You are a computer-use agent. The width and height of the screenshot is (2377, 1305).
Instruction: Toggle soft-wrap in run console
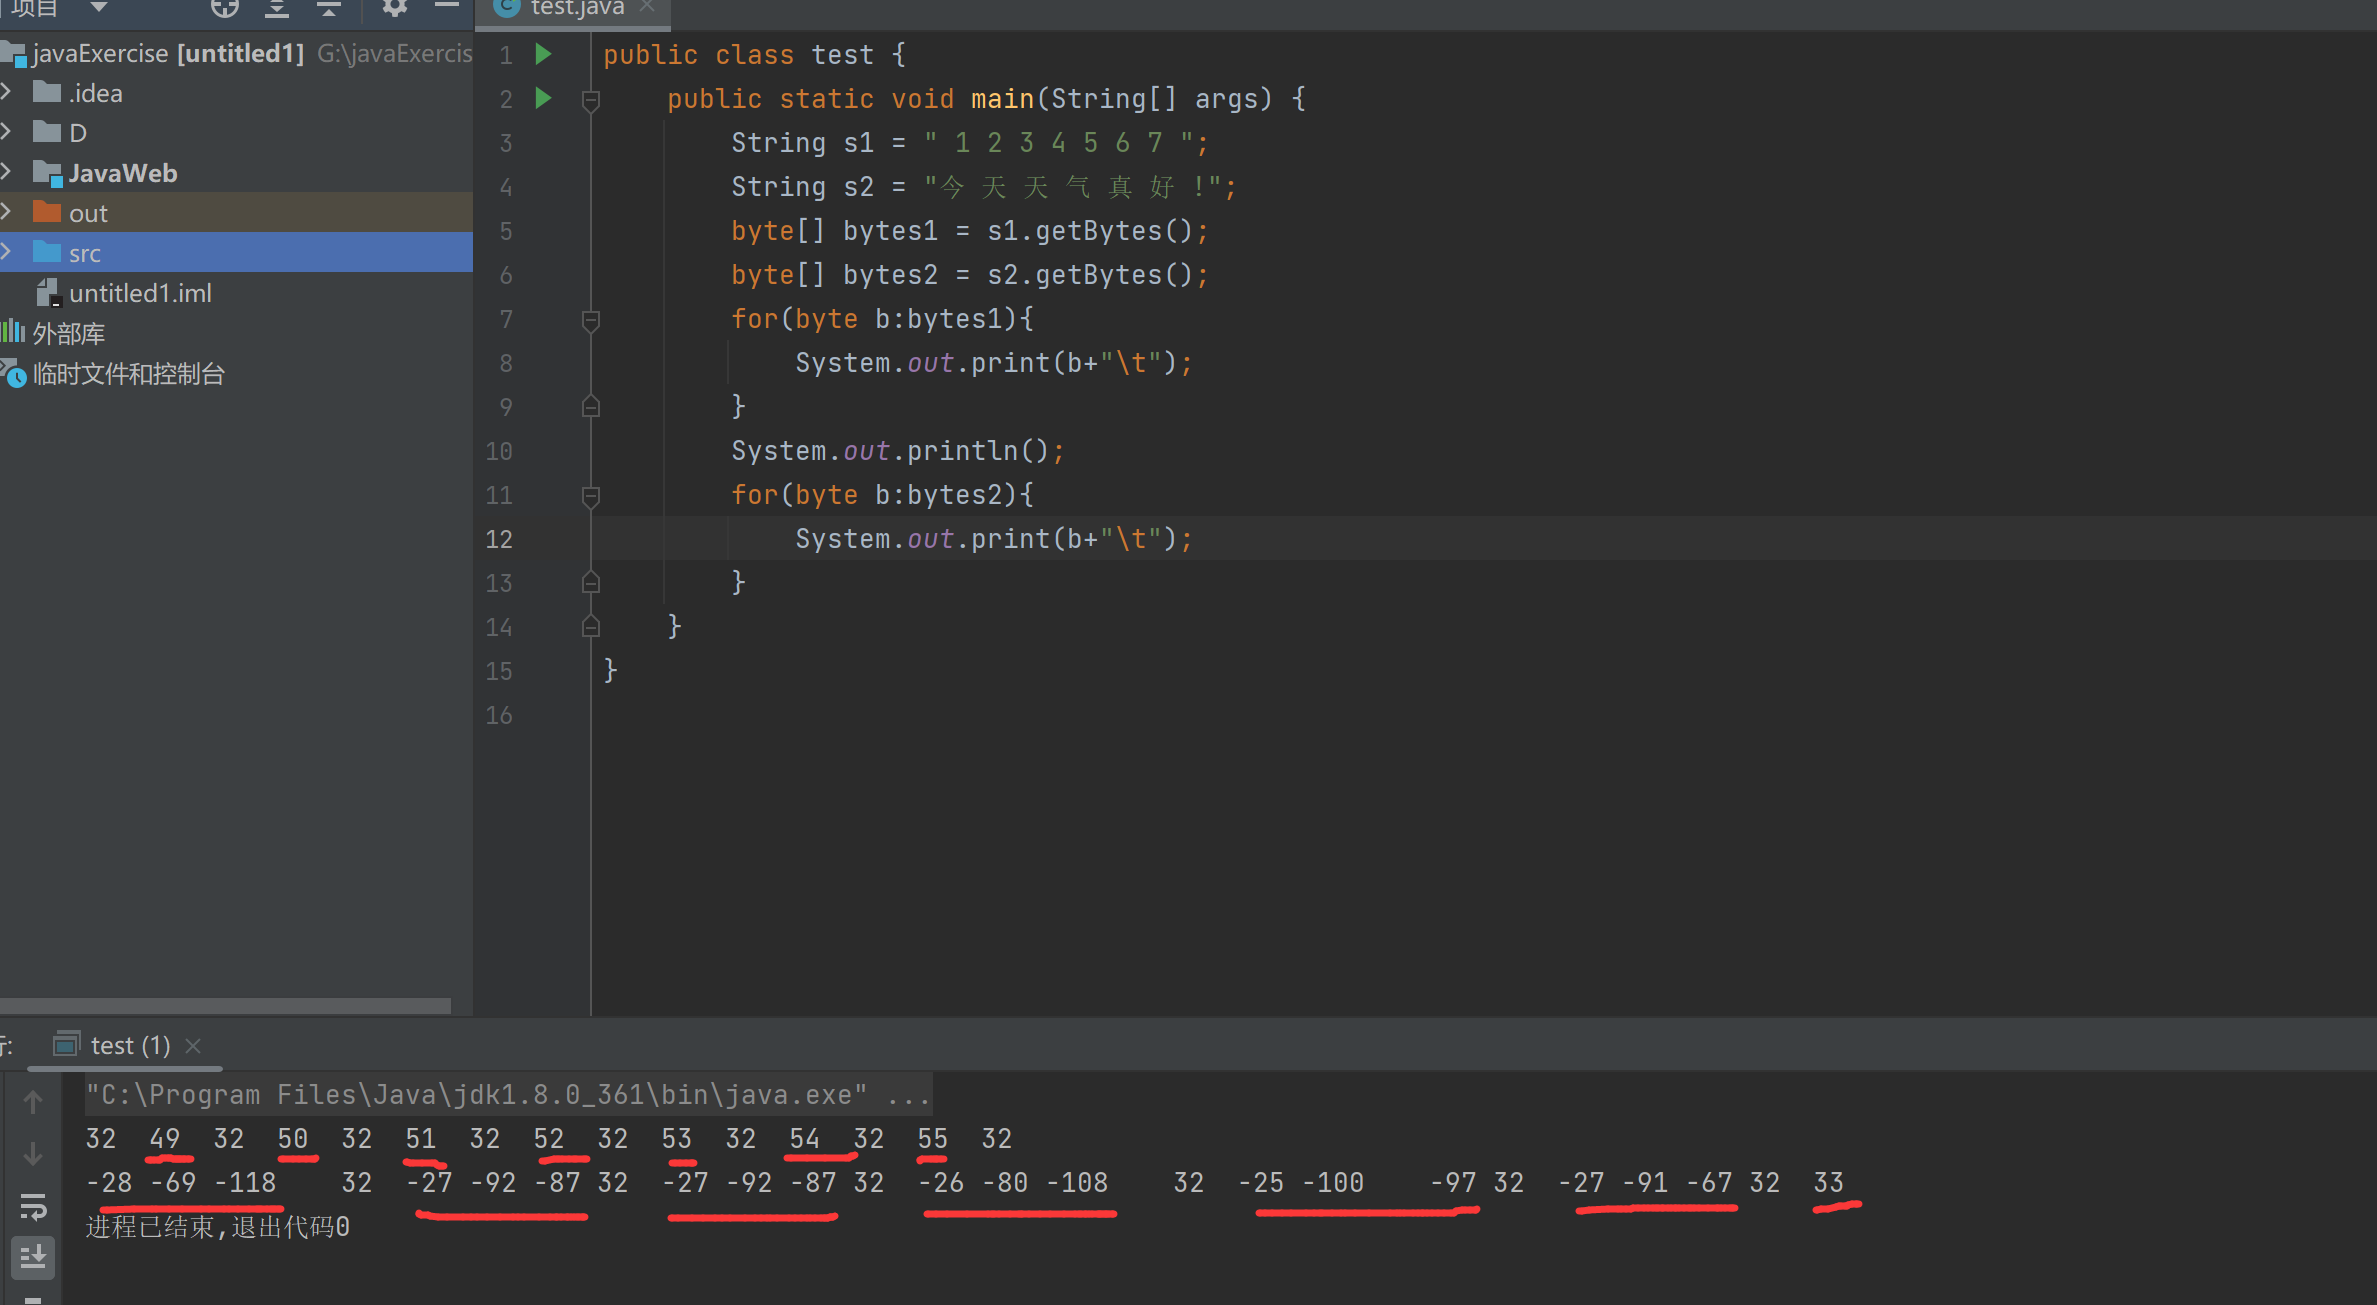33,1207
